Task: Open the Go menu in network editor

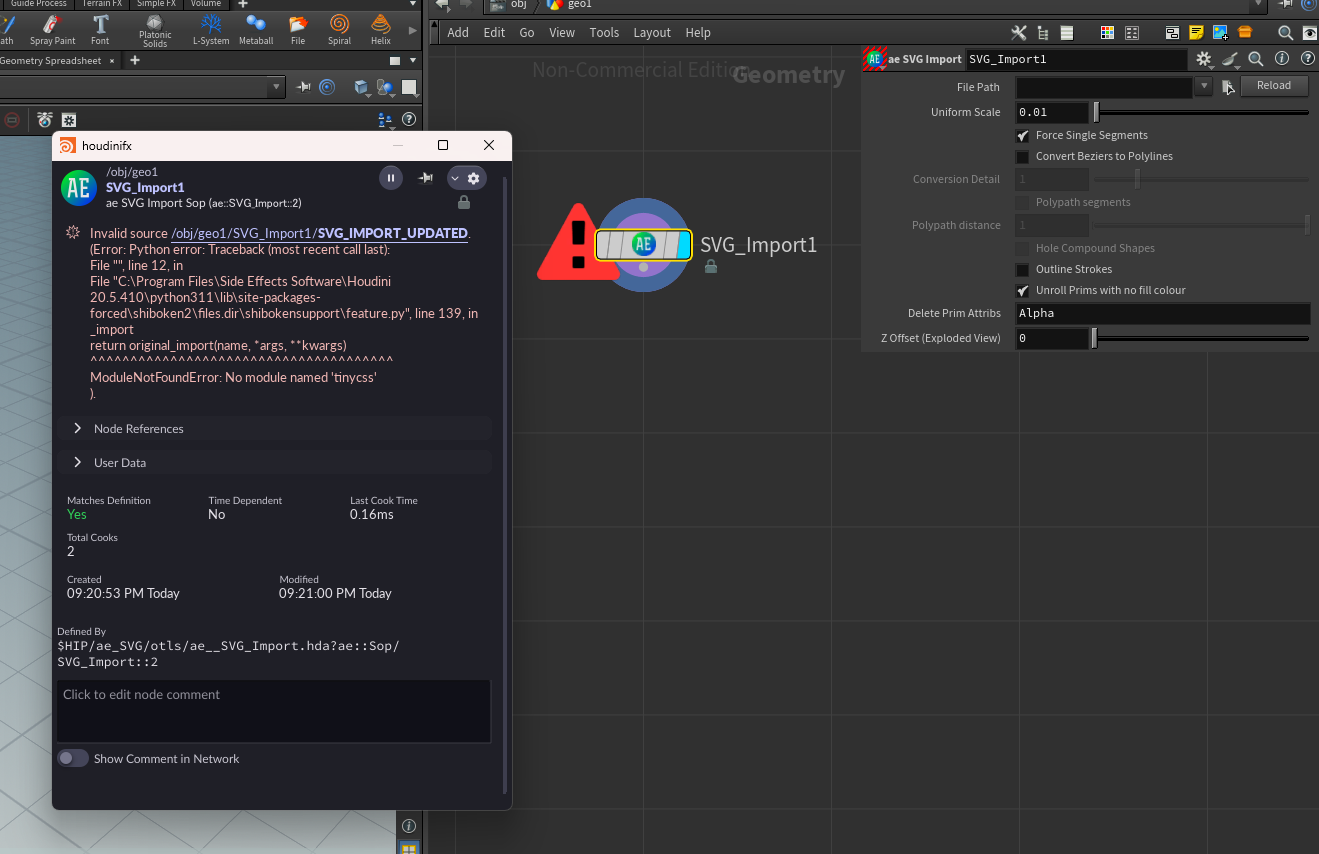Action: (527, 33)
